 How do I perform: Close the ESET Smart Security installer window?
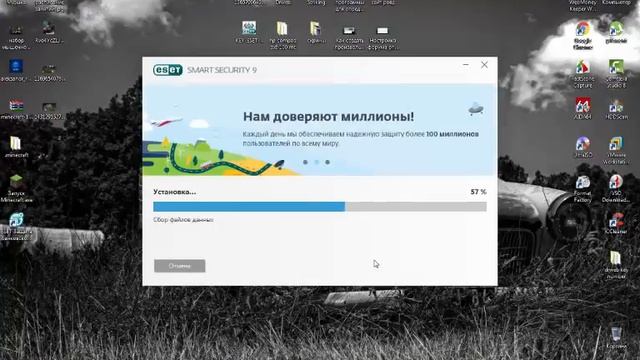[484, 65]
